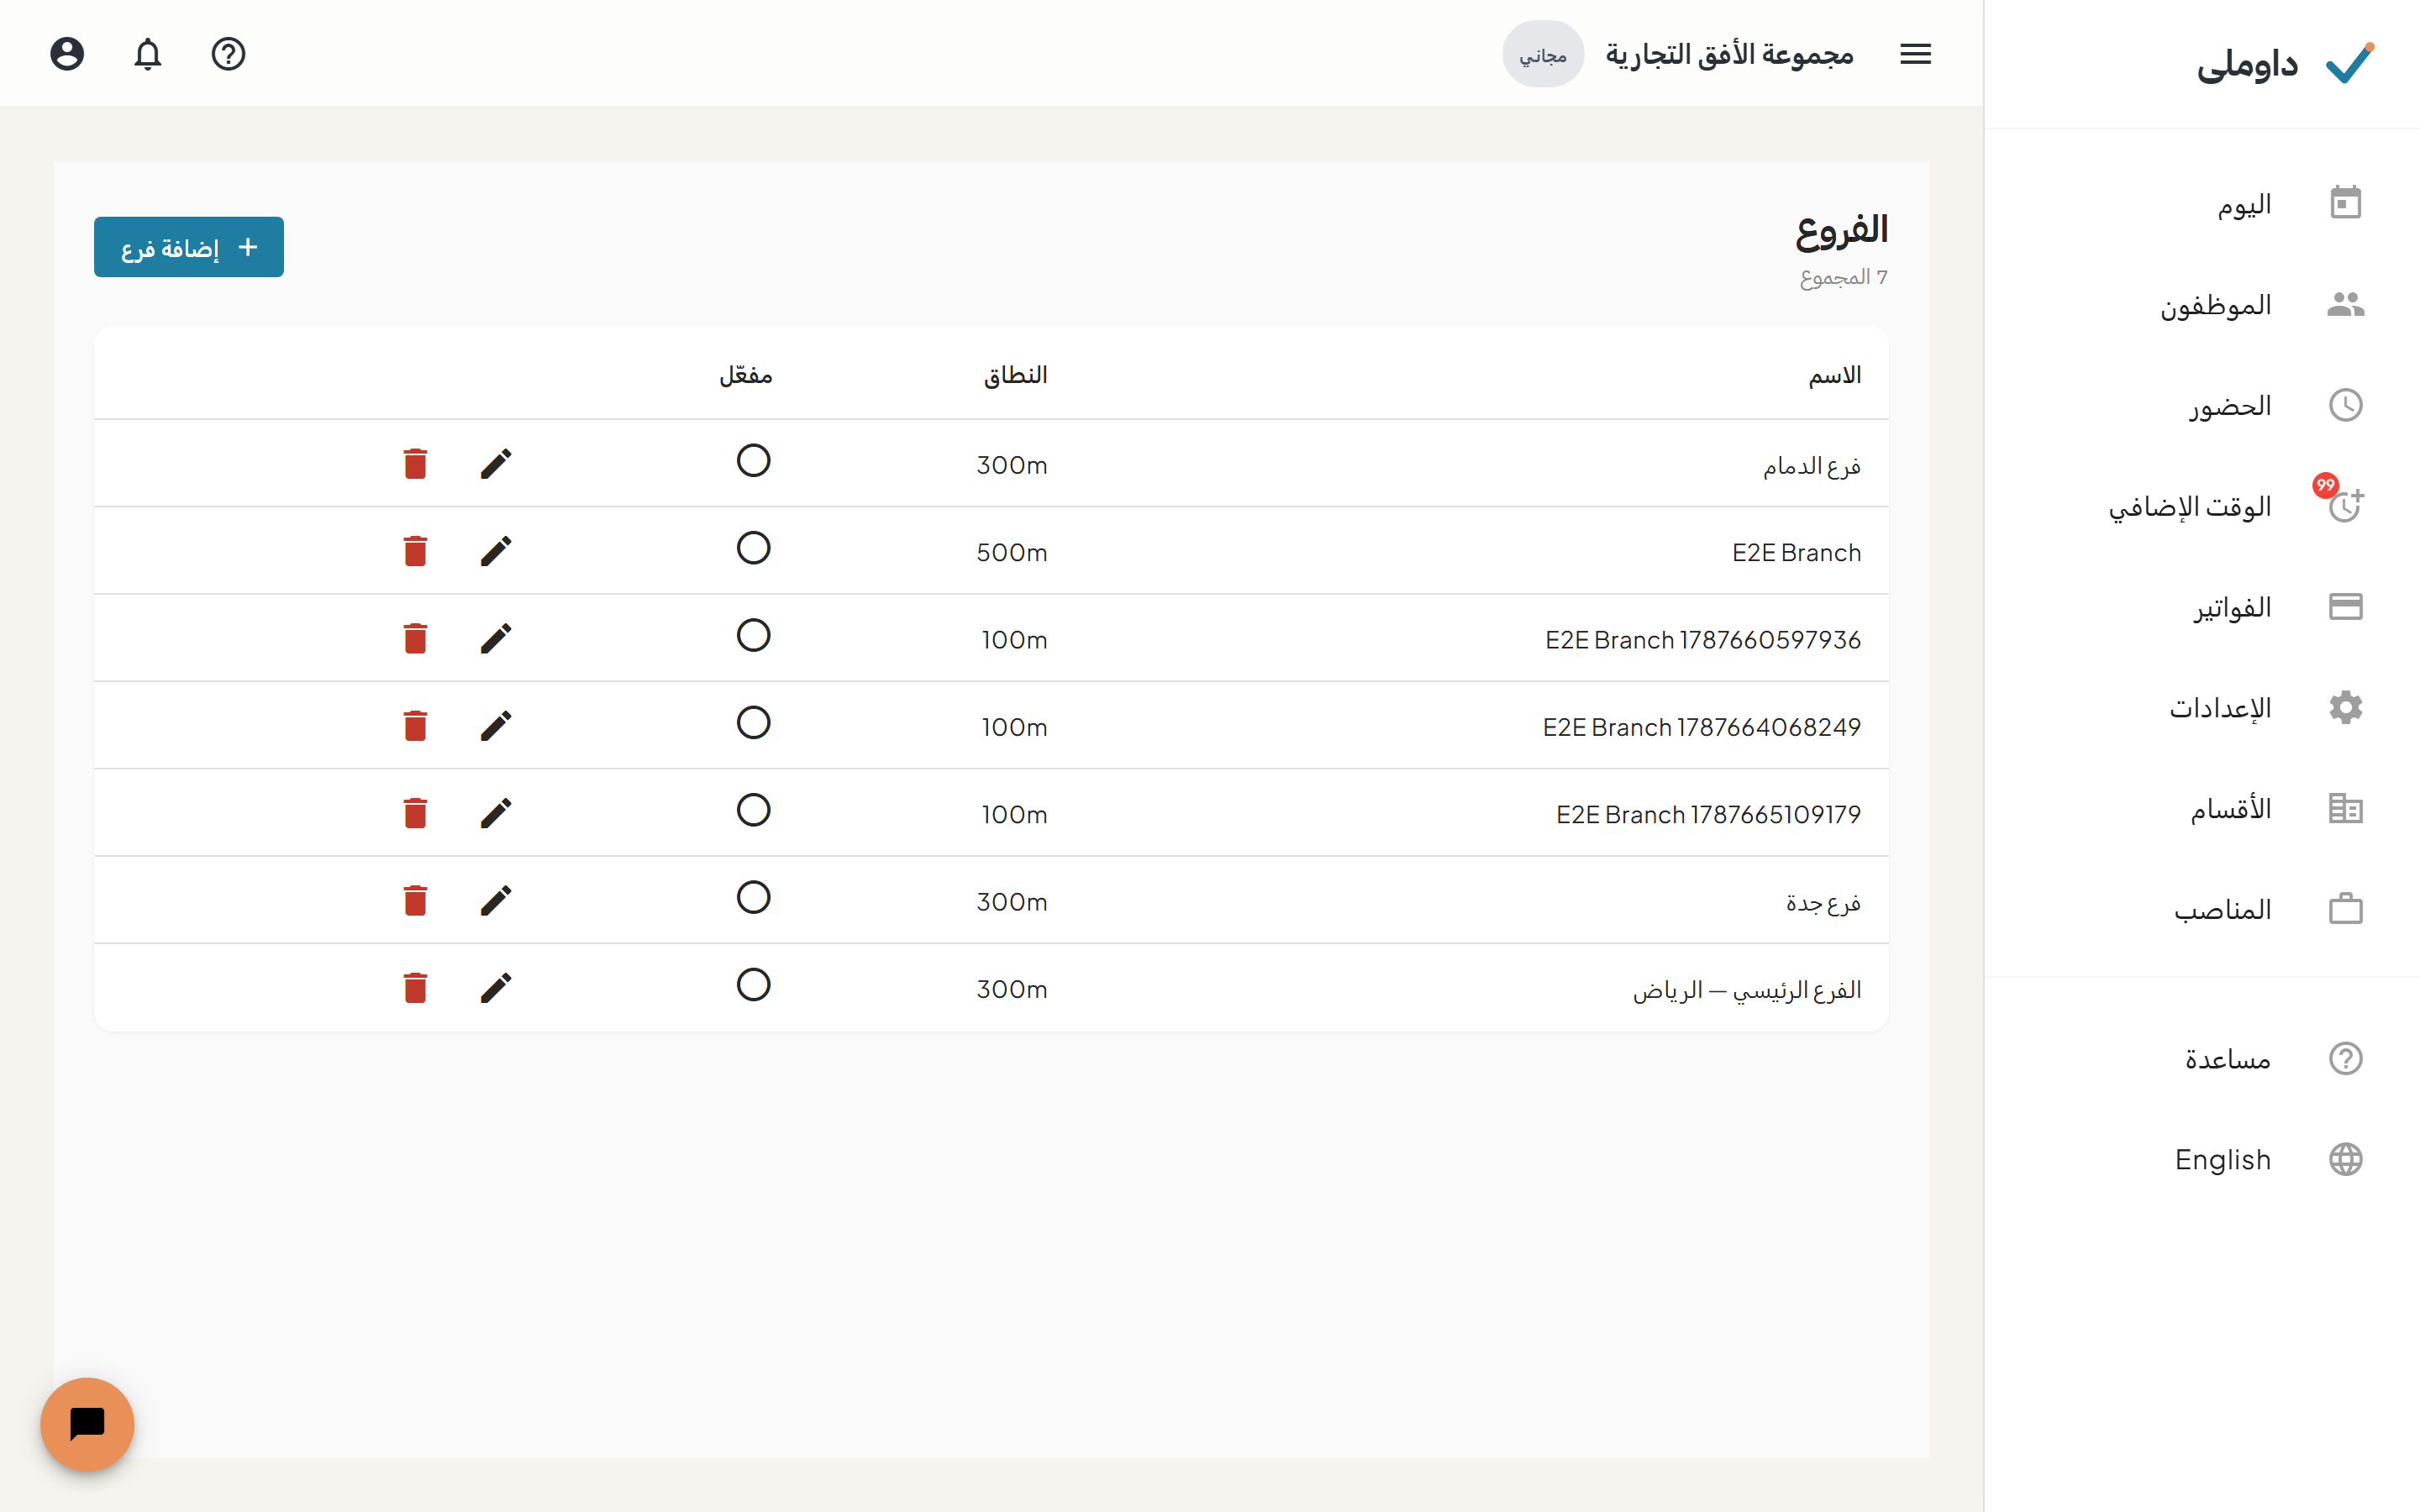The image size is (2420, 1512).
Task: Click the help question mark in the top bar
Action: (x=228, y=54)
